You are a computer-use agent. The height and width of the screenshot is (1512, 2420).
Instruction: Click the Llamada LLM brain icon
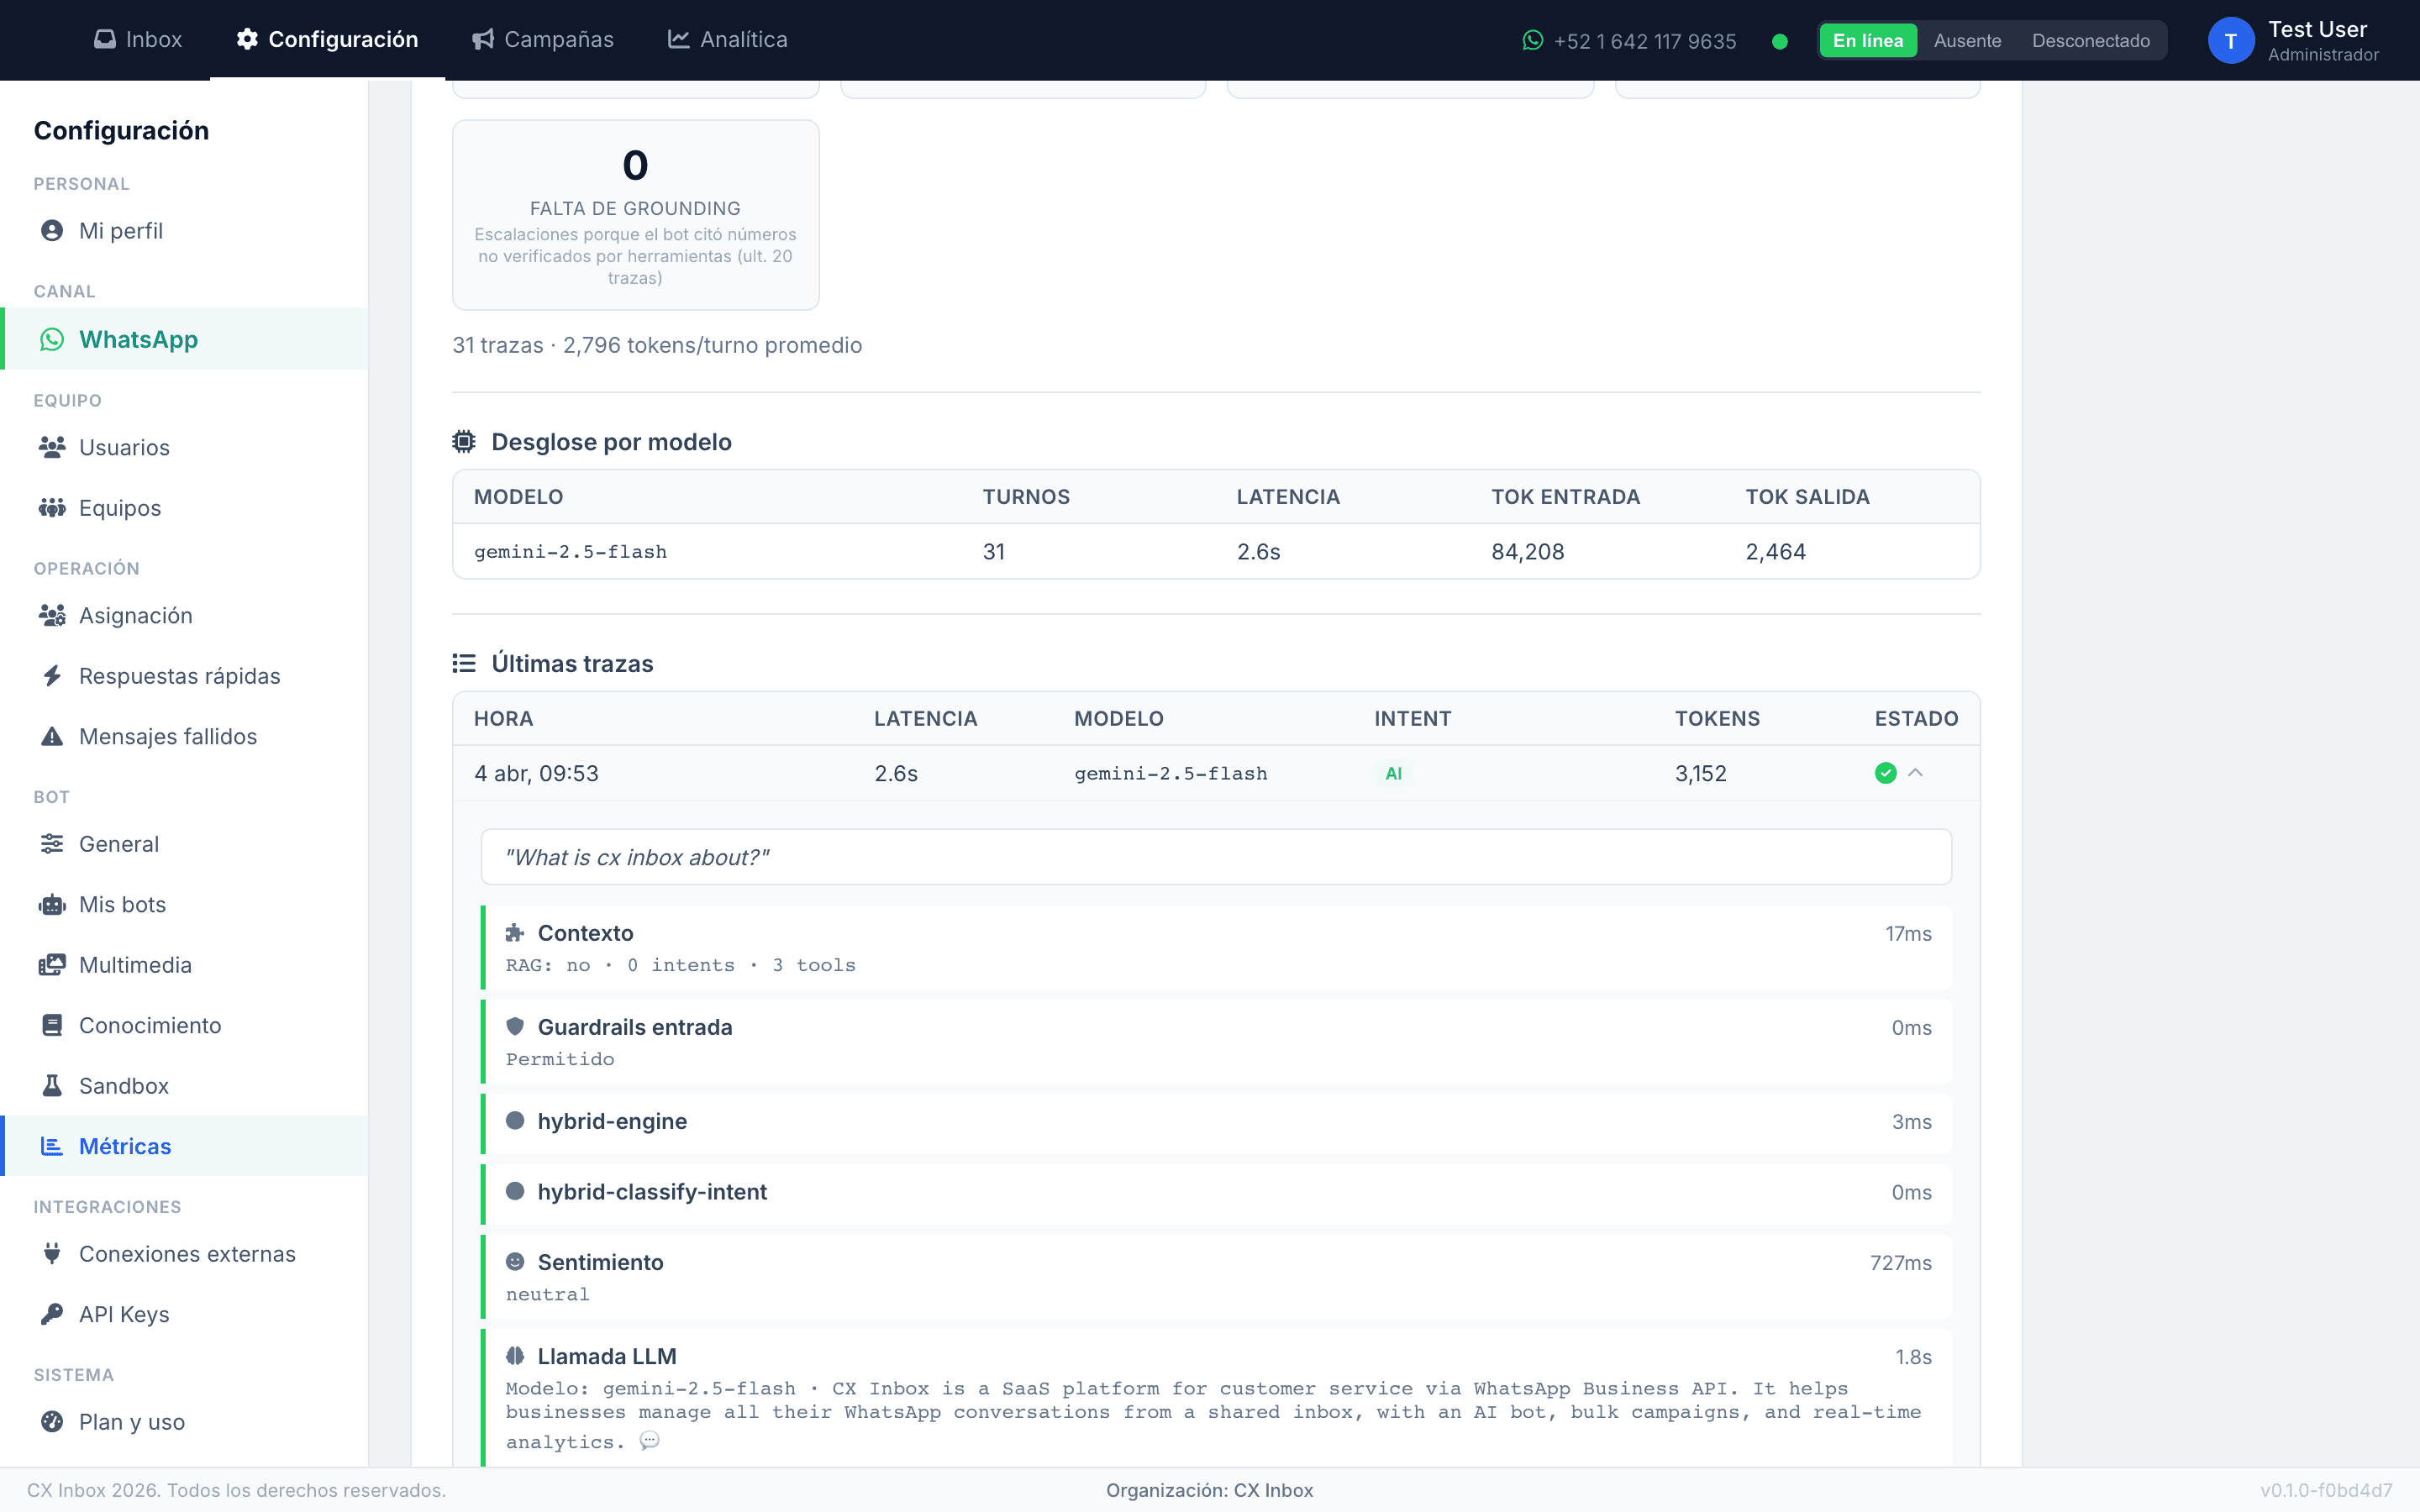[515, 1356]
